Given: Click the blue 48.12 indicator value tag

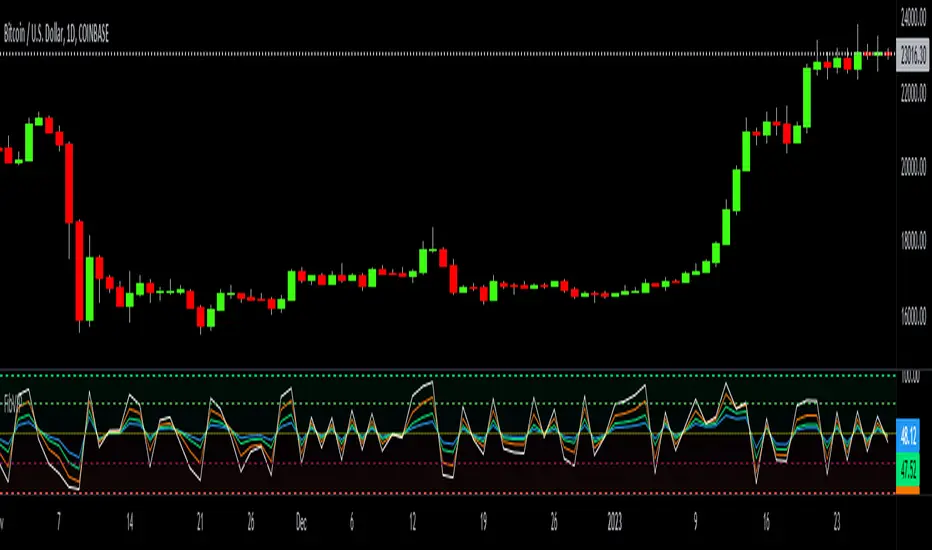Looking at the screenshot, I should click(908, 436).
